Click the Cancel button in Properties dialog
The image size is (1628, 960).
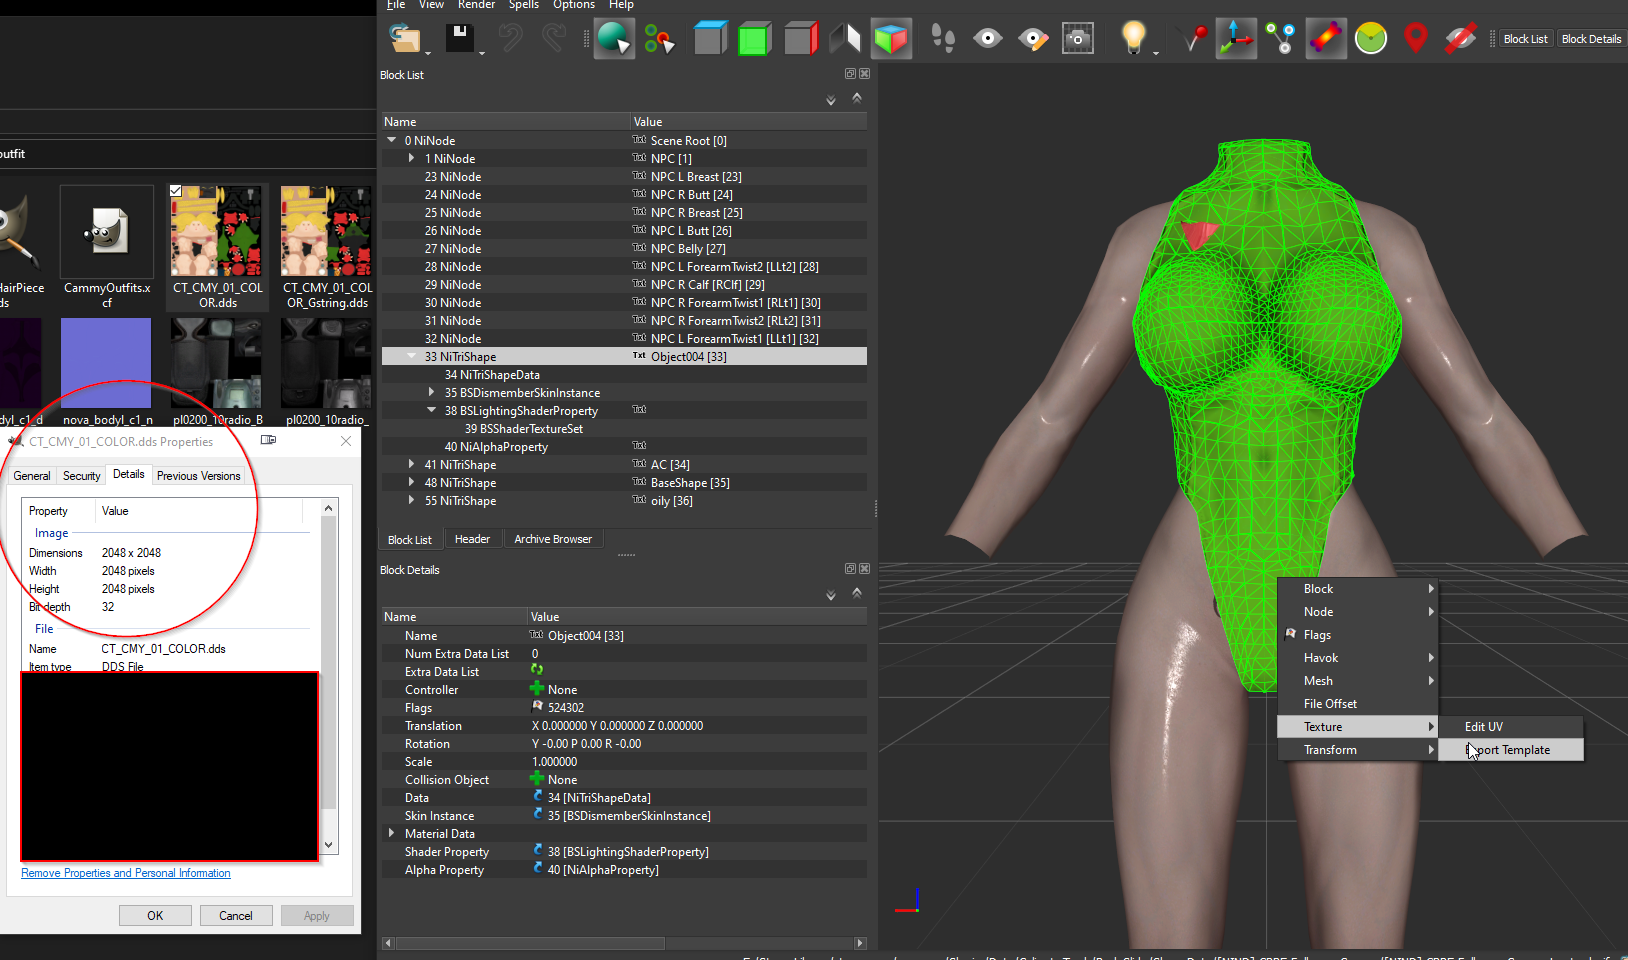[x=236, y=915]
